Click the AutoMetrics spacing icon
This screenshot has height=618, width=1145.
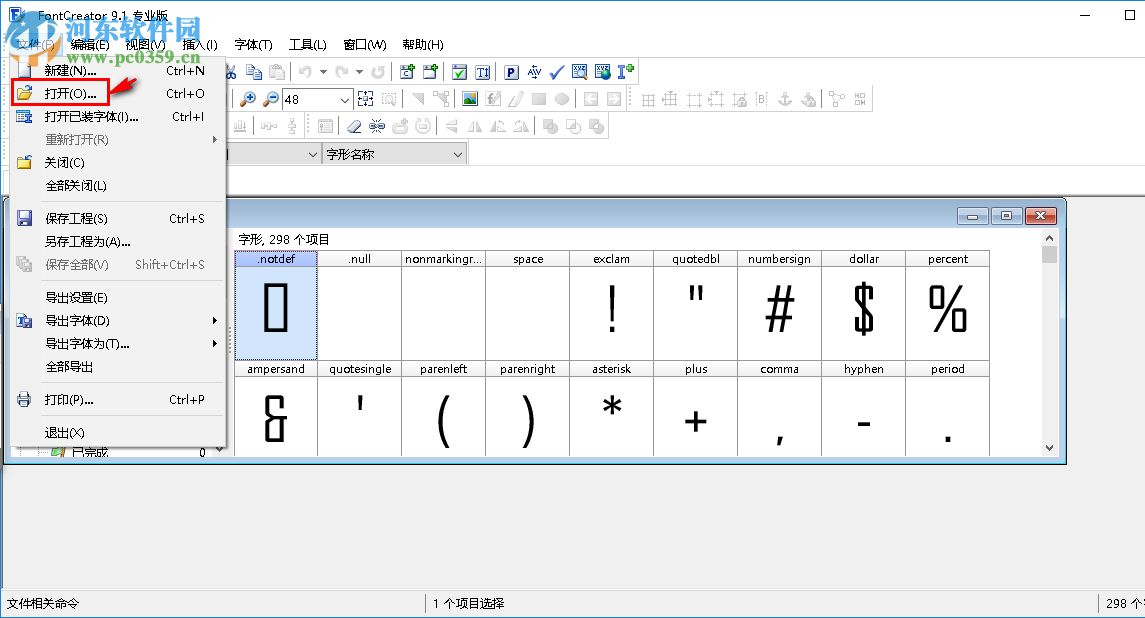click(534, 72)
